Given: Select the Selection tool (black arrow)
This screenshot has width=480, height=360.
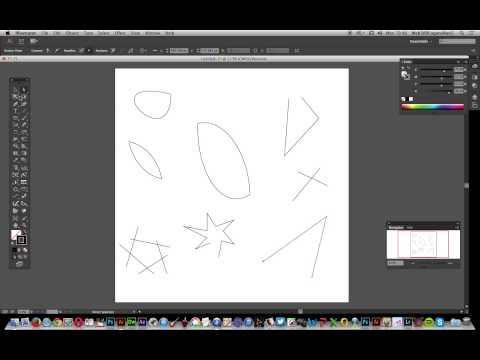Looking at the screenshot, I should 15,90.
